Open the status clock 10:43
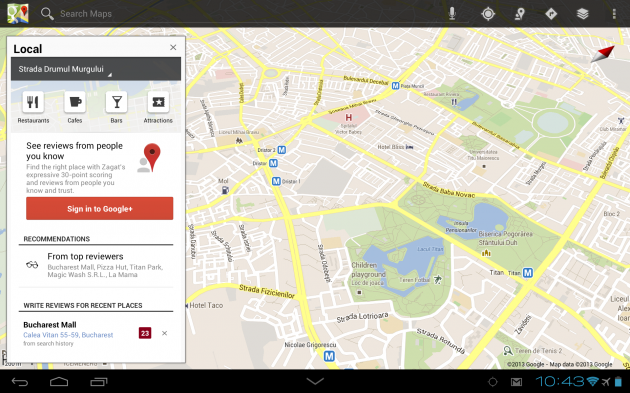Image resolution: width=630 pixels, height=393 pixels. pos(560,381)
